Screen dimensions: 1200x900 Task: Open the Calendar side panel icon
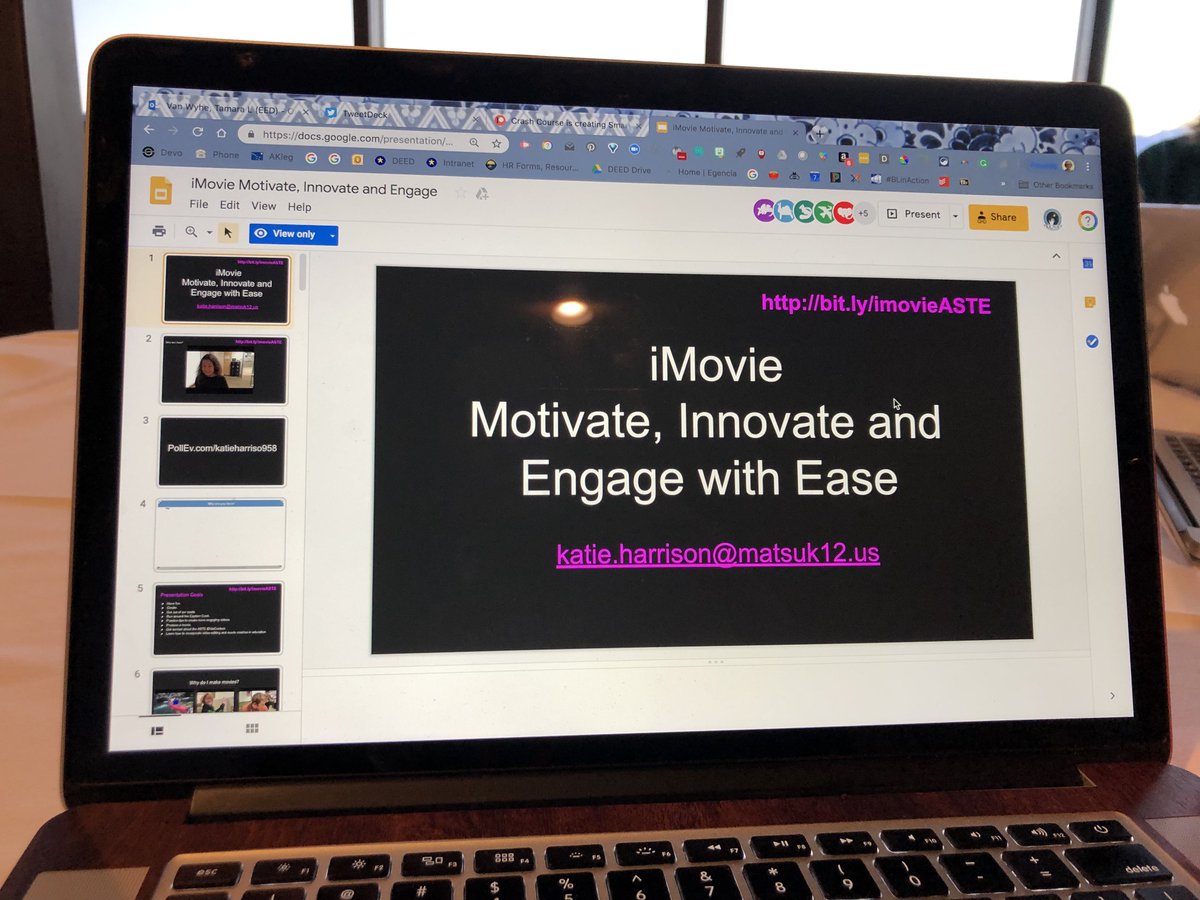click(1088, 263)
